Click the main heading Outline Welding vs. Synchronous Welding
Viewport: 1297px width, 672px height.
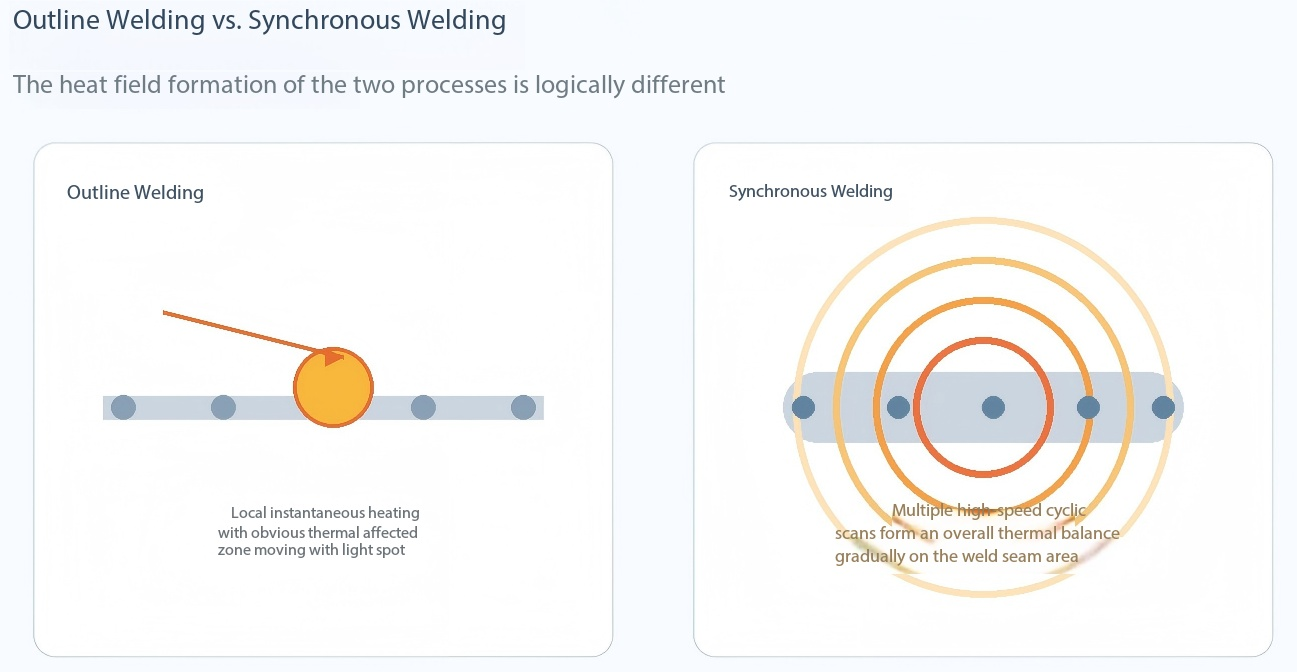[x=259, y=20]
